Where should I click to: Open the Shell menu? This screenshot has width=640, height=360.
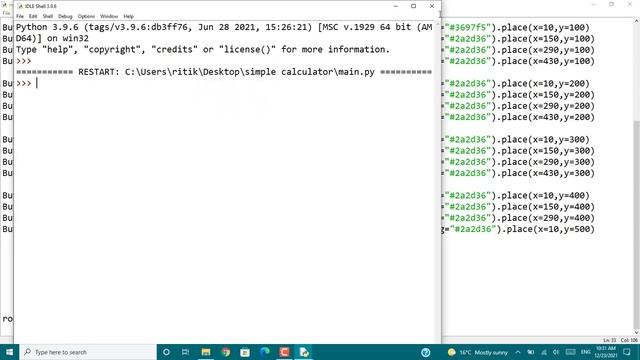click(x=48, y=16)
